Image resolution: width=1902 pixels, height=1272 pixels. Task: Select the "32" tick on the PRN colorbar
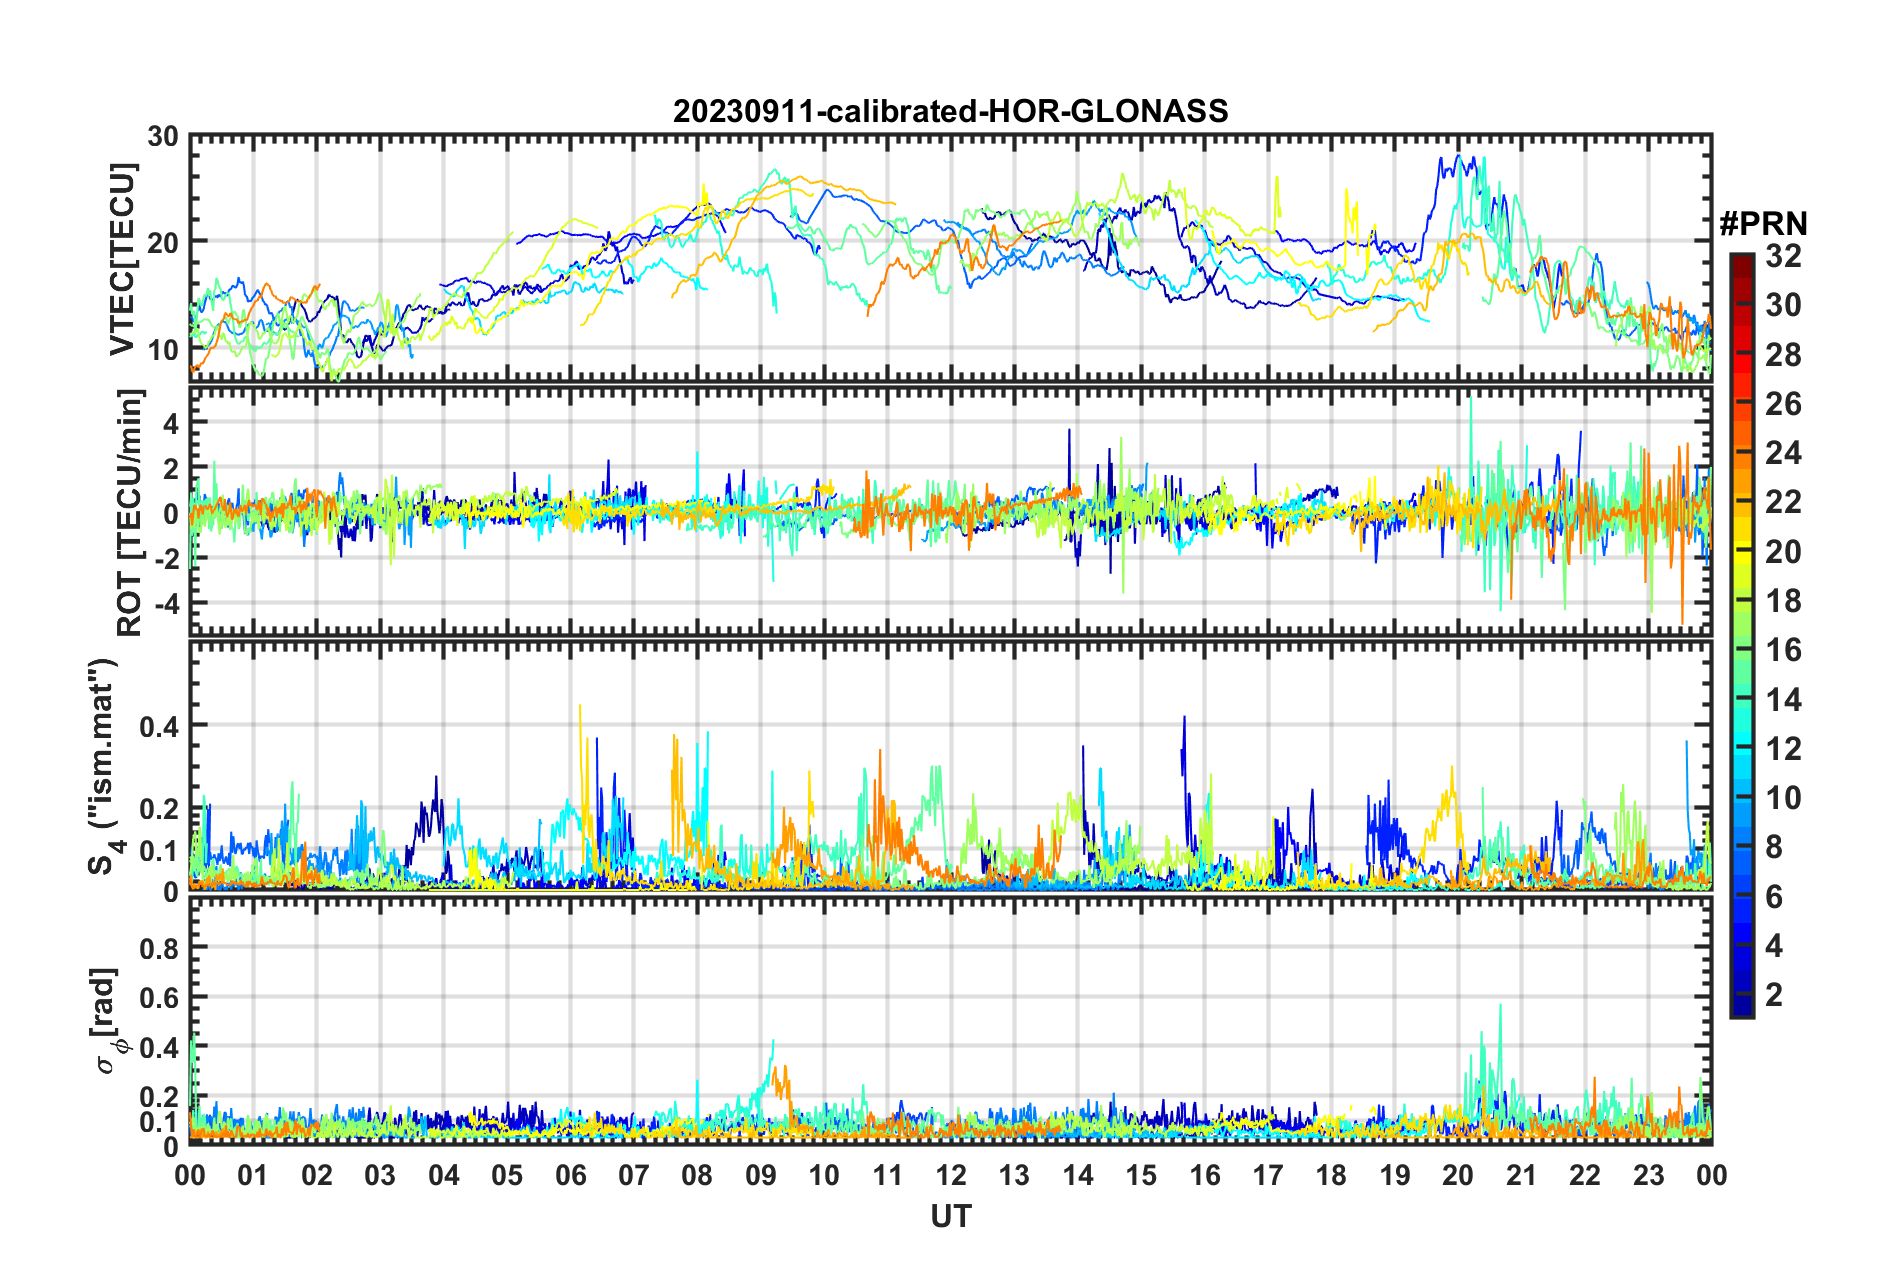(x=1783, y=256)
